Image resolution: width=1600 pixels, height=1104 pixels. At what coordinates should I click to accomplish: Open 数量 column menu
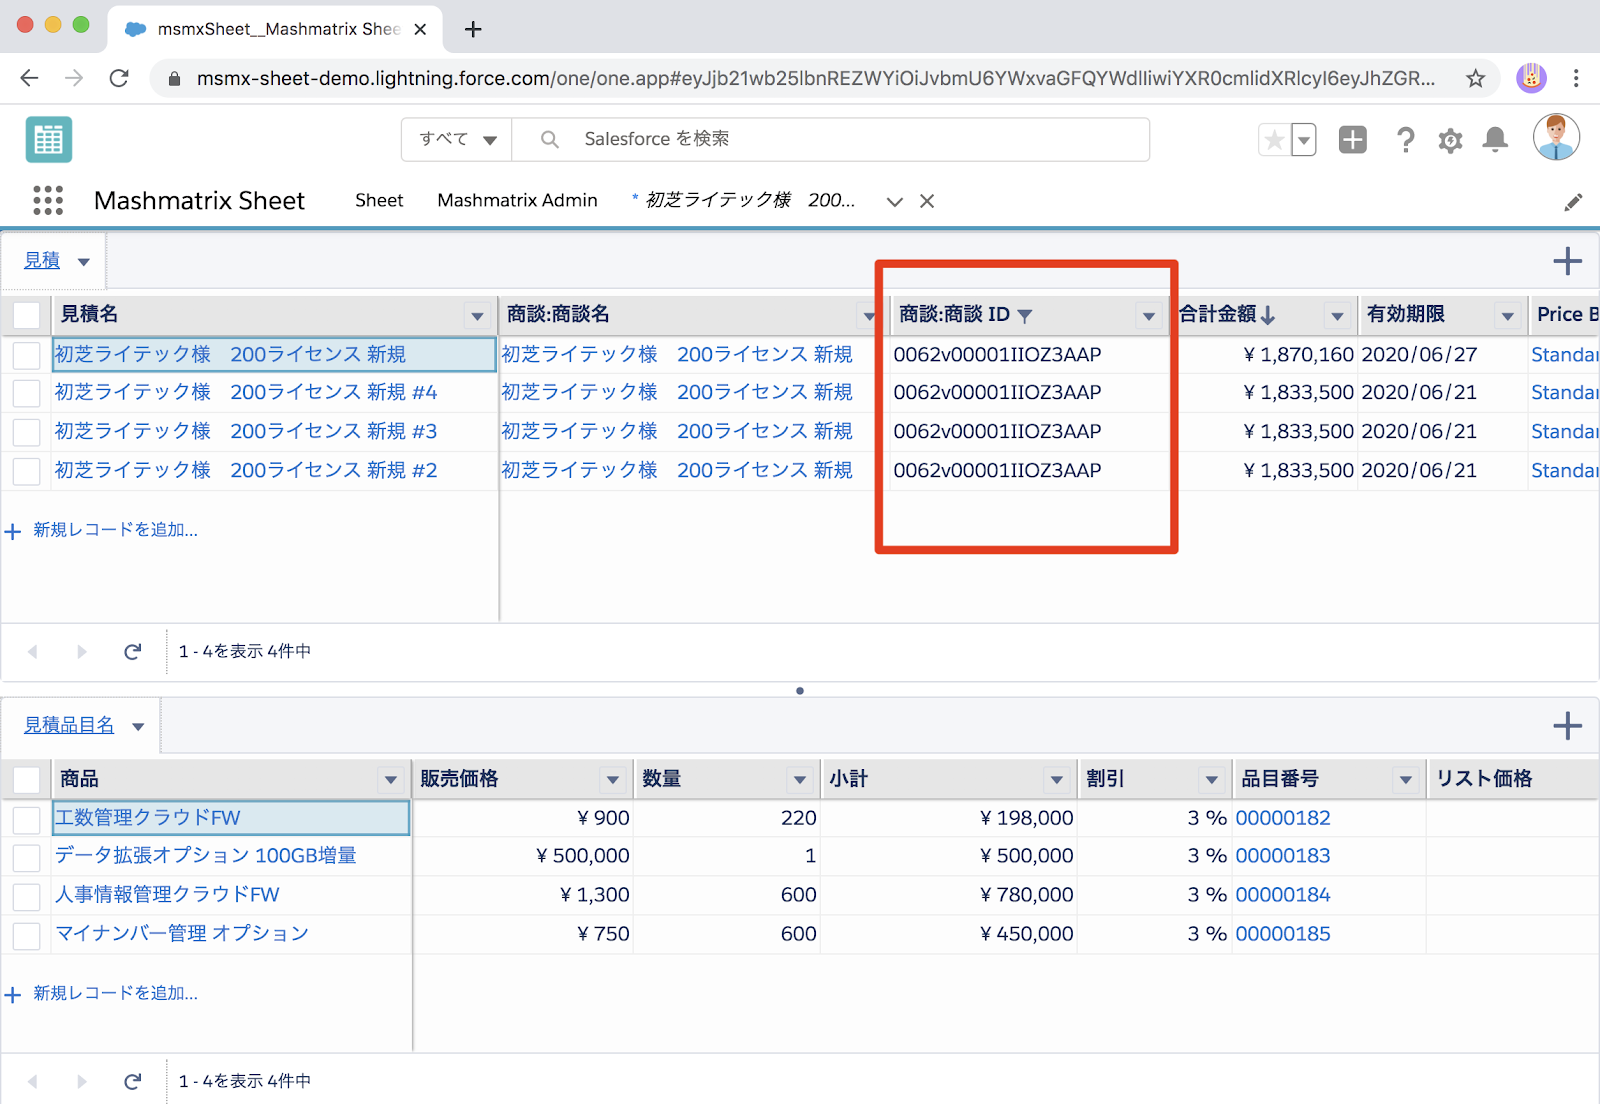800,780
